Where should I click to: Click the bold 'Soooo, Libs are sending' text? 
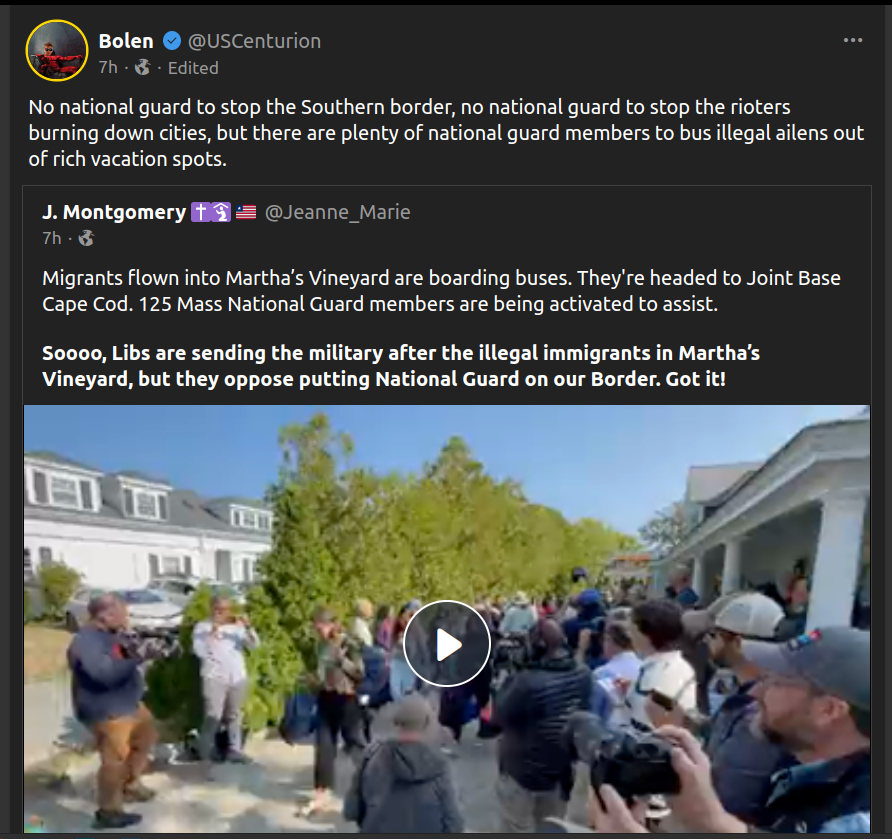401,366
